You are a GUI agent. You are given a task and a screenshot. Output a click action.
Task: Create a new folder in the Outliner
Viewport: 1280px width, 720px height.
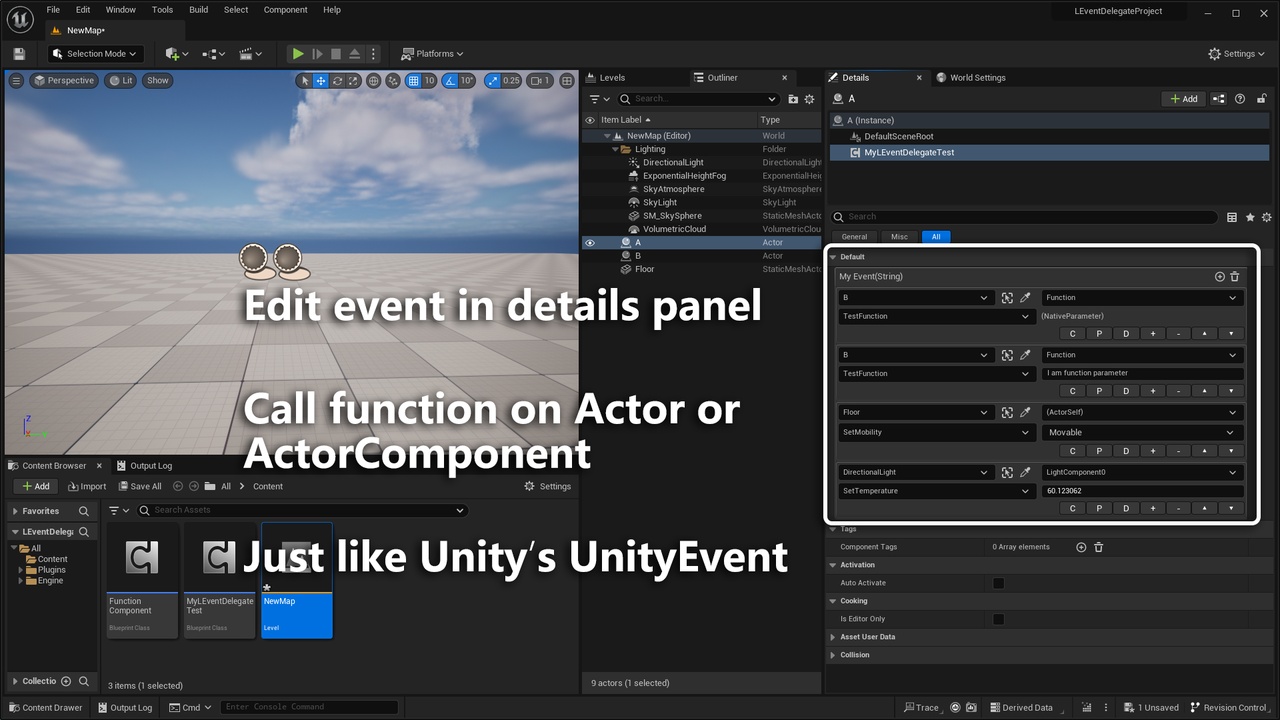tap(793, 99)
